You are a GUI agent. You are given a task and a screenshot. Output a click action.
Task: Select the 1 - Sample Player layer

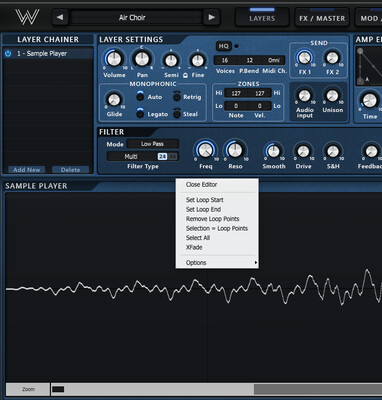click(48, 53)
